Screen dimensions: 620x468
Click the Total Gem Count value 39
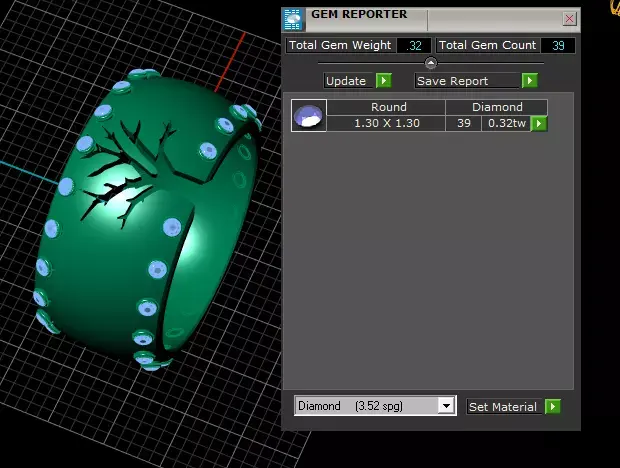pyautogui.click(x=558, y=45)
